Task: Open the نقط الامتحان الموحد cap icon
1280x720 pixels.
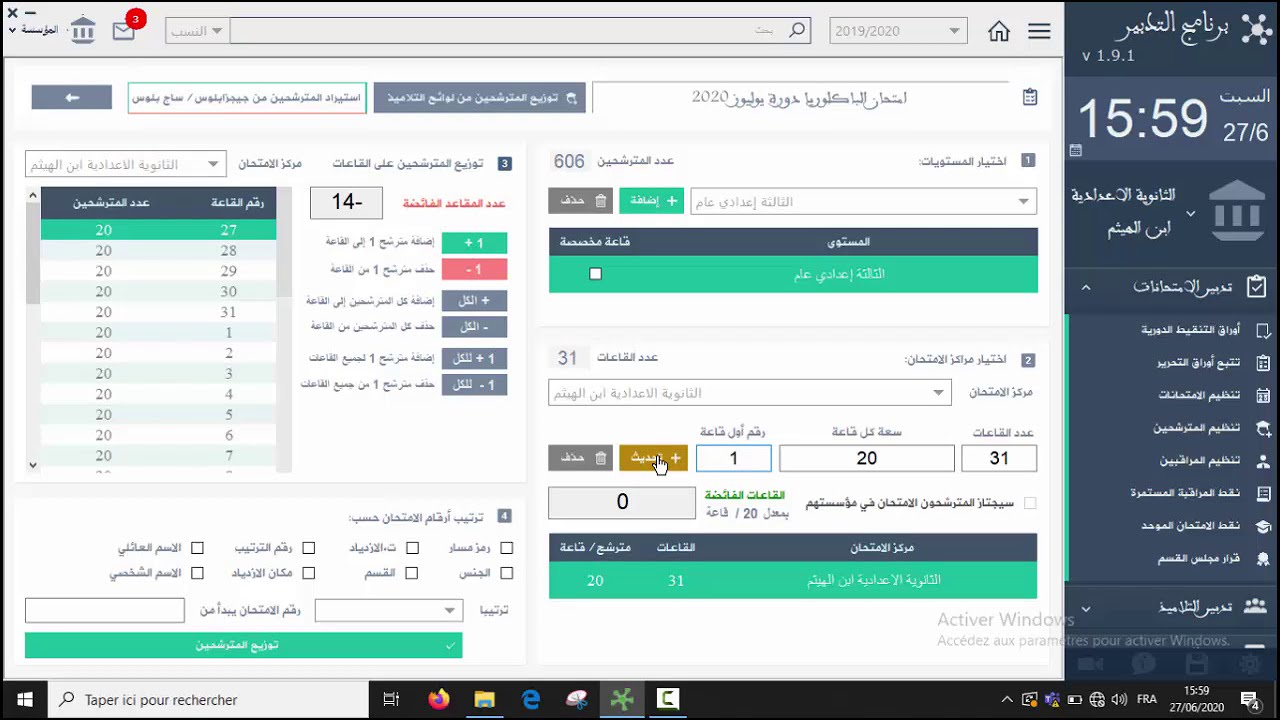Action: point(1263,526)
